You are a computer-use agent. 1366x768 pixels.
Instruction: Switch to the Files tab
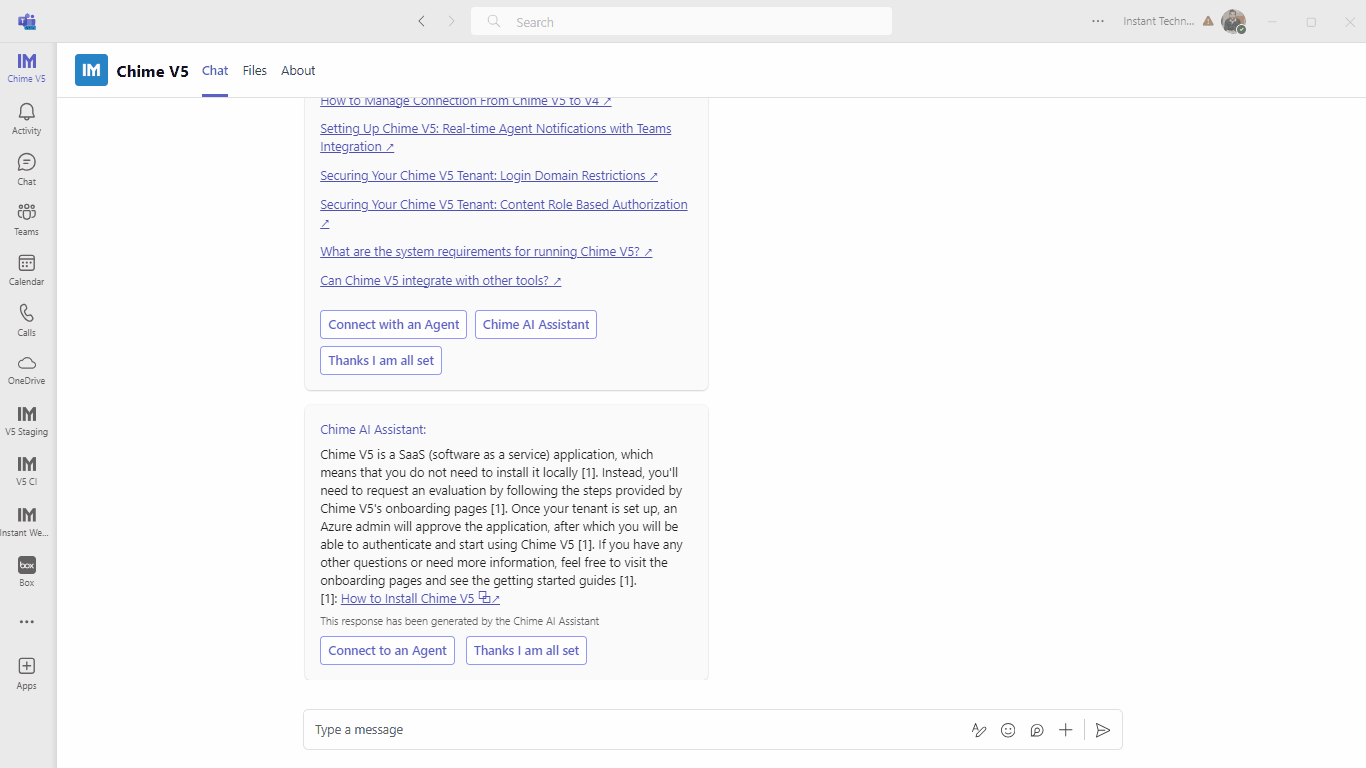255,70
